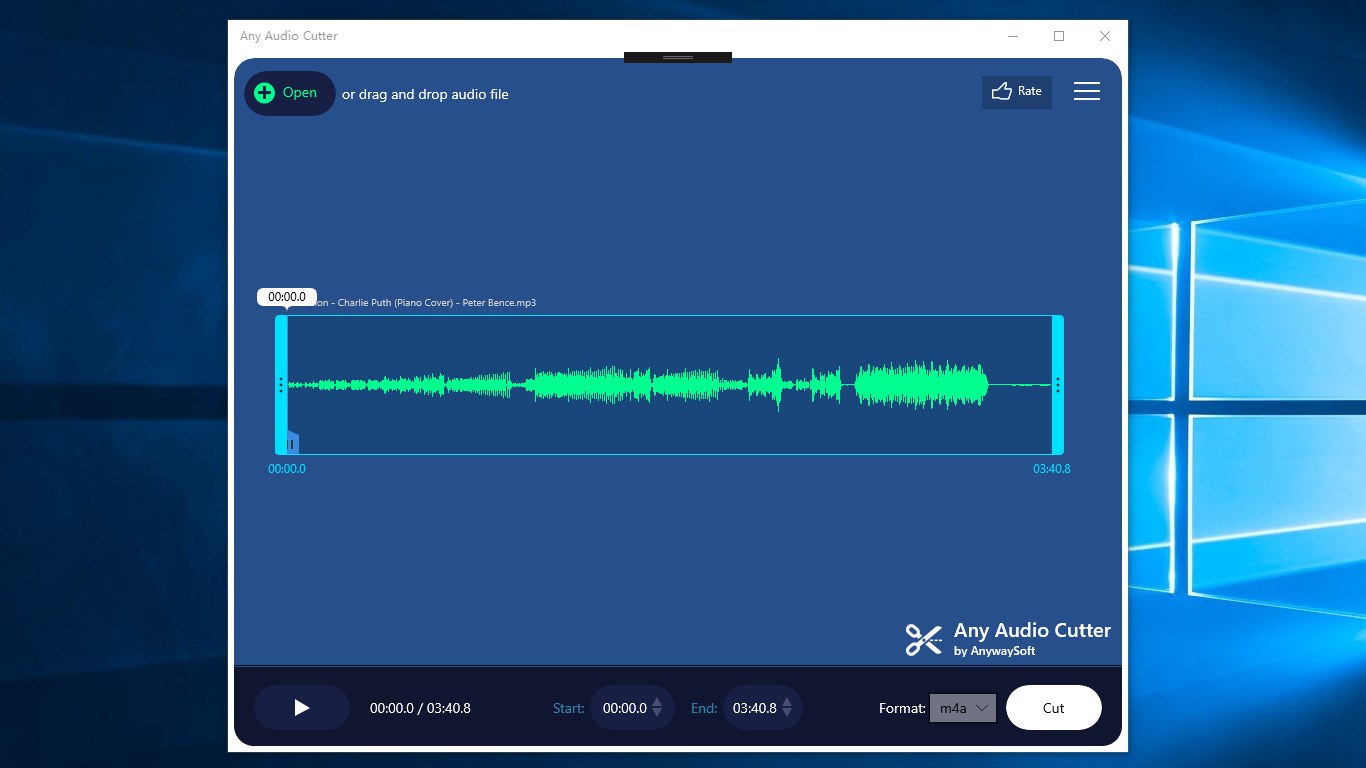Click the plus icon inside the Open button
This screenshot has height=768, width=1366.
tap(263, 92)
